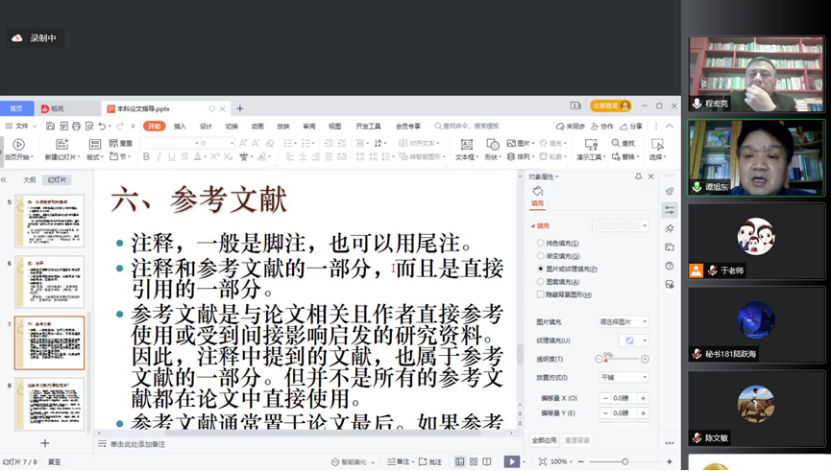Switch to the 大纲 outline tab
The height and width of the screenshot is (471, 831).
coord(29,180)
